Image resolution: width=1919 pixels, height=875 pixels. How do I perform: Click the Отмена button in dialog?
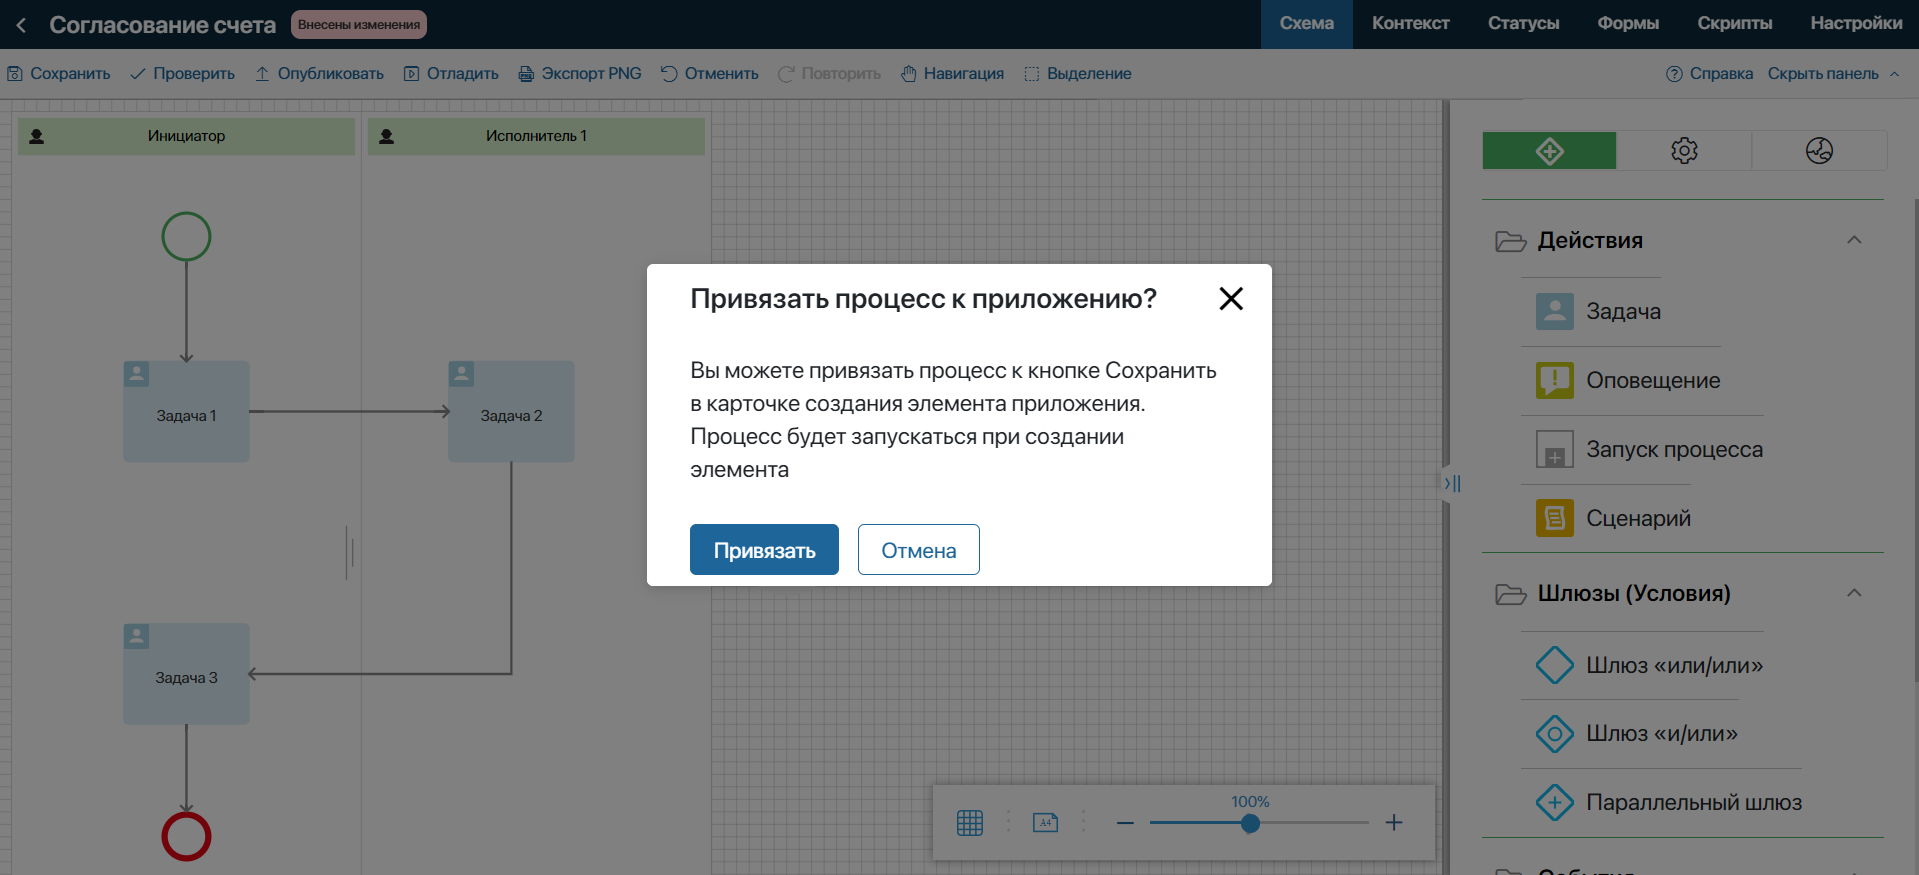click(918, 550)
